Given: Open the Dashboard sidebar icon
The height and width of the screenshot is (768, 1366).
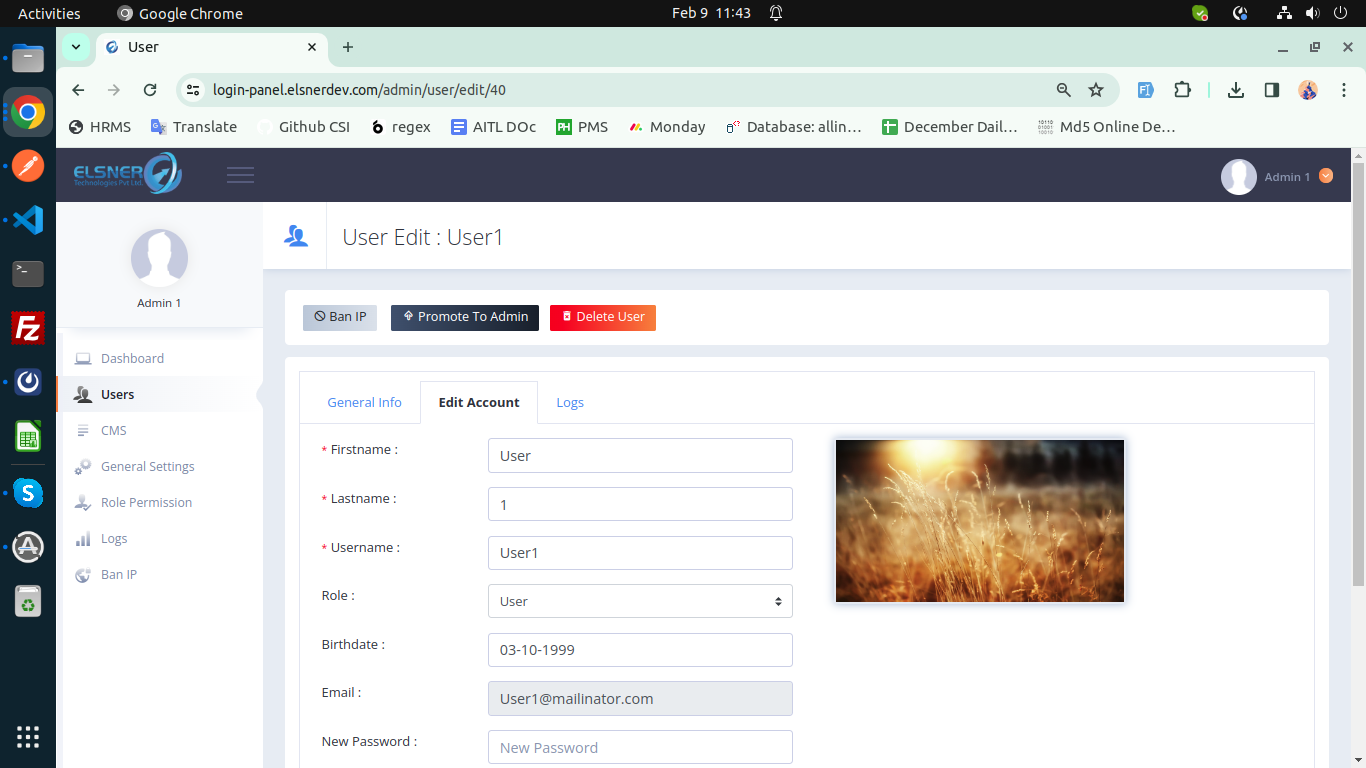Looking at the screenshot, I should [83, 358].
